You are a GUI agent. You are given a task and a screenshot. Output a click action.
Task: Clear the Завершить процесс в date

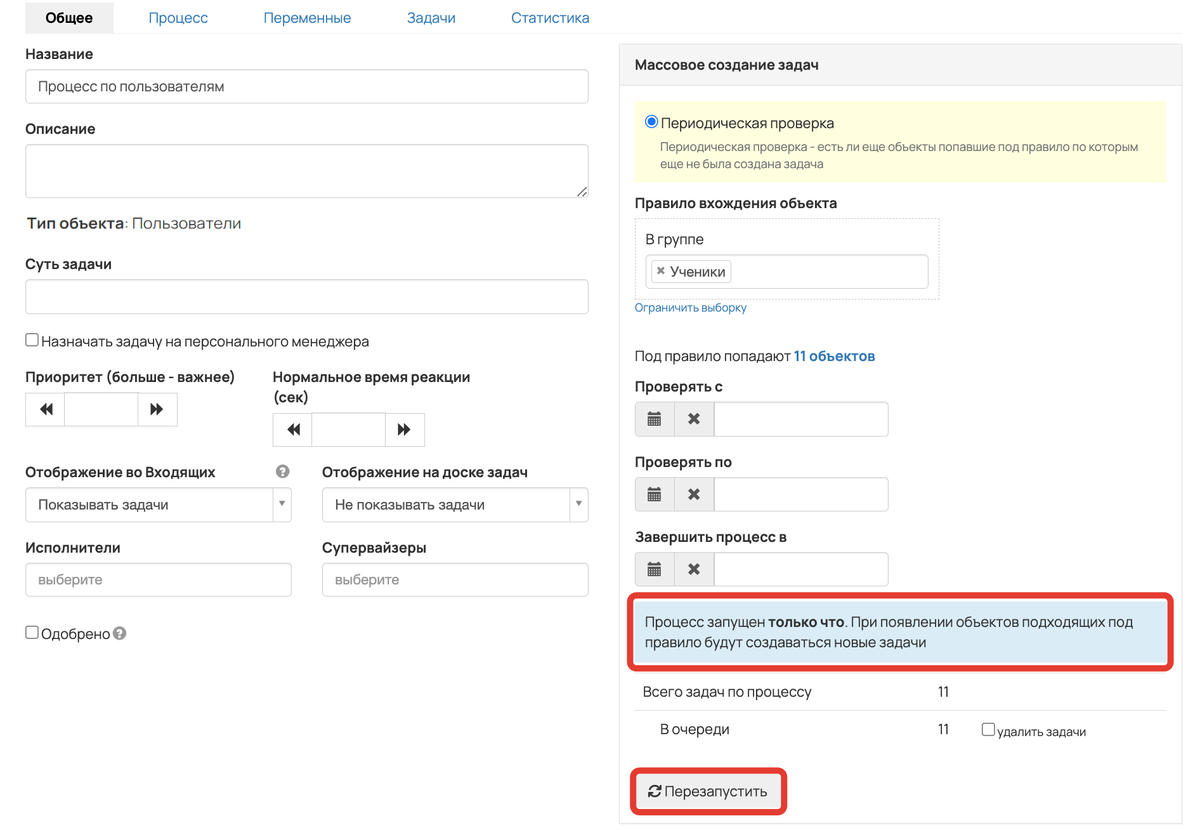click(694, 569)
